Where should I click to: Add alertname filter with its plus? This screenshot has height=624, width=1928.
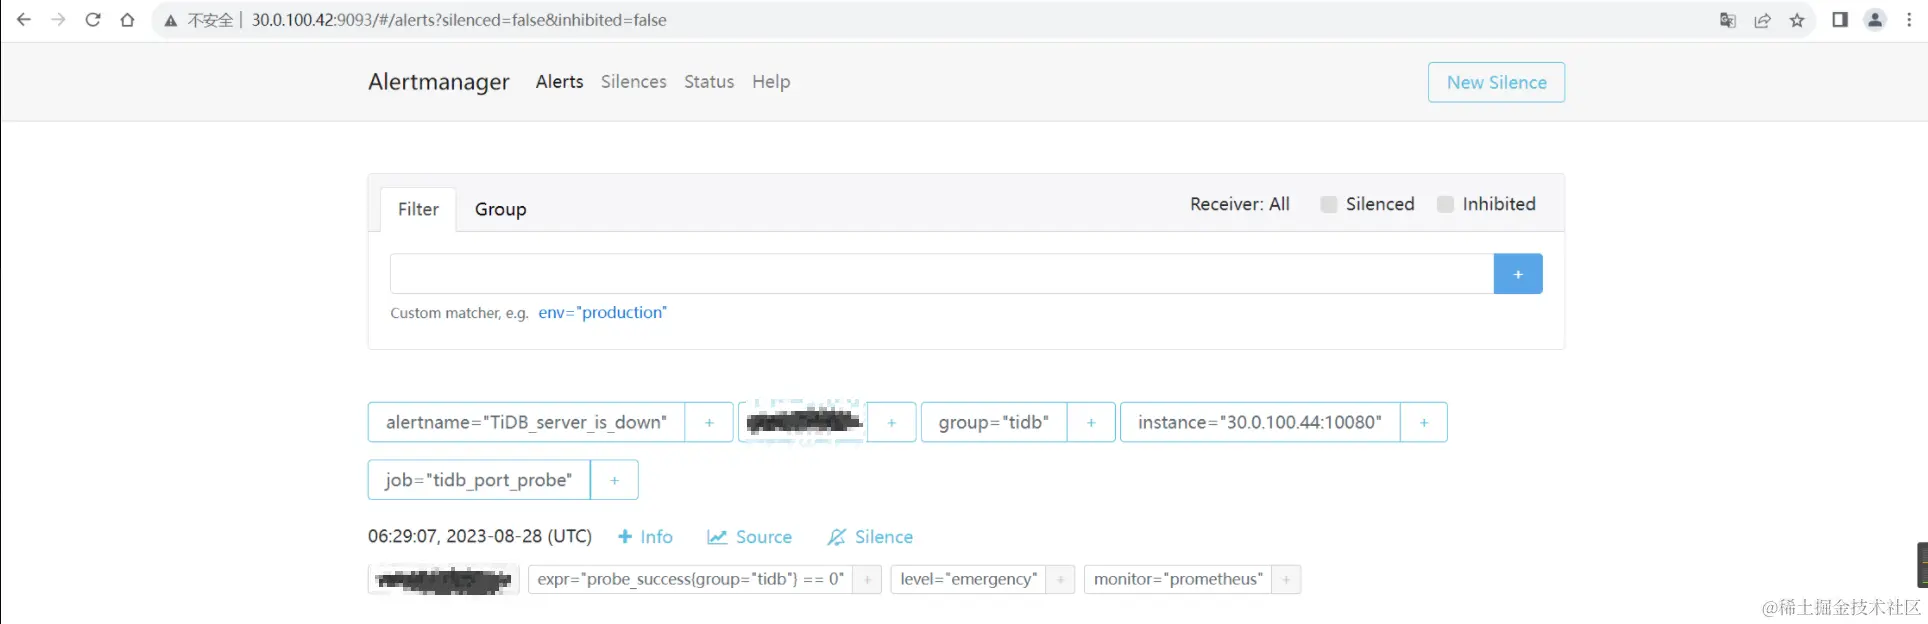[x=709, y=422]
